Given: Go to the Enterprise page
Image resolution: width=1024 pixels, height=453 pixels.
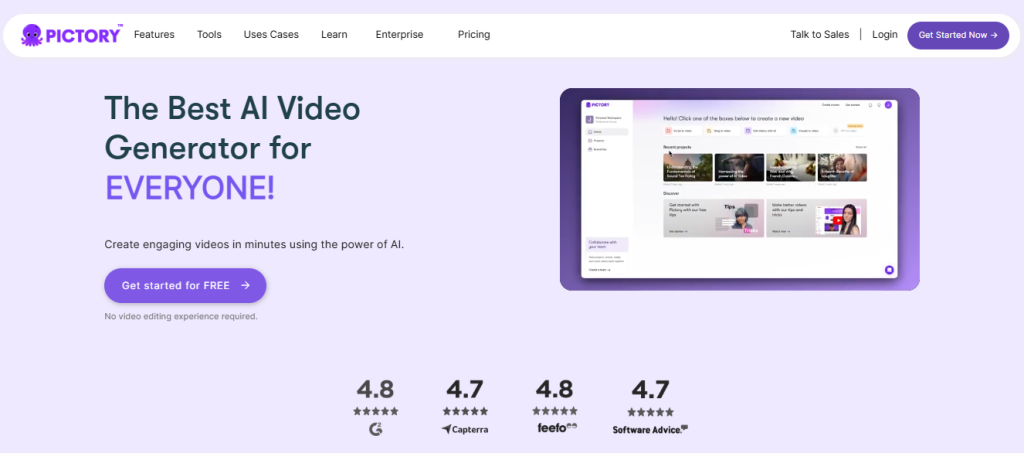Looking at the screenshot, I should (399, 35).
